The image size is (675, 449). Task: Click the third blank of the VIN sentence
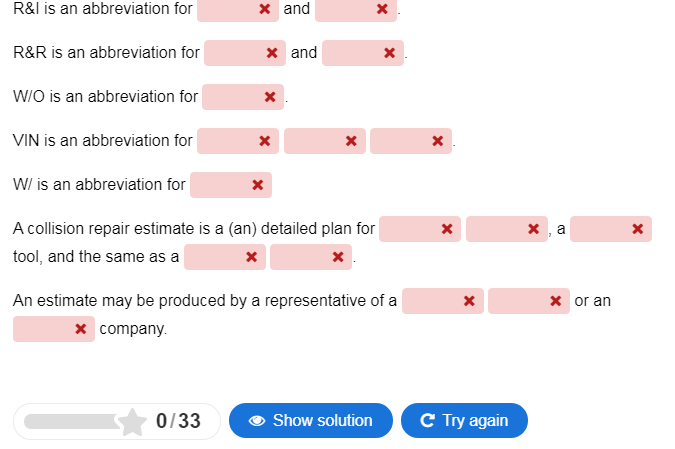tap(411, 141)
